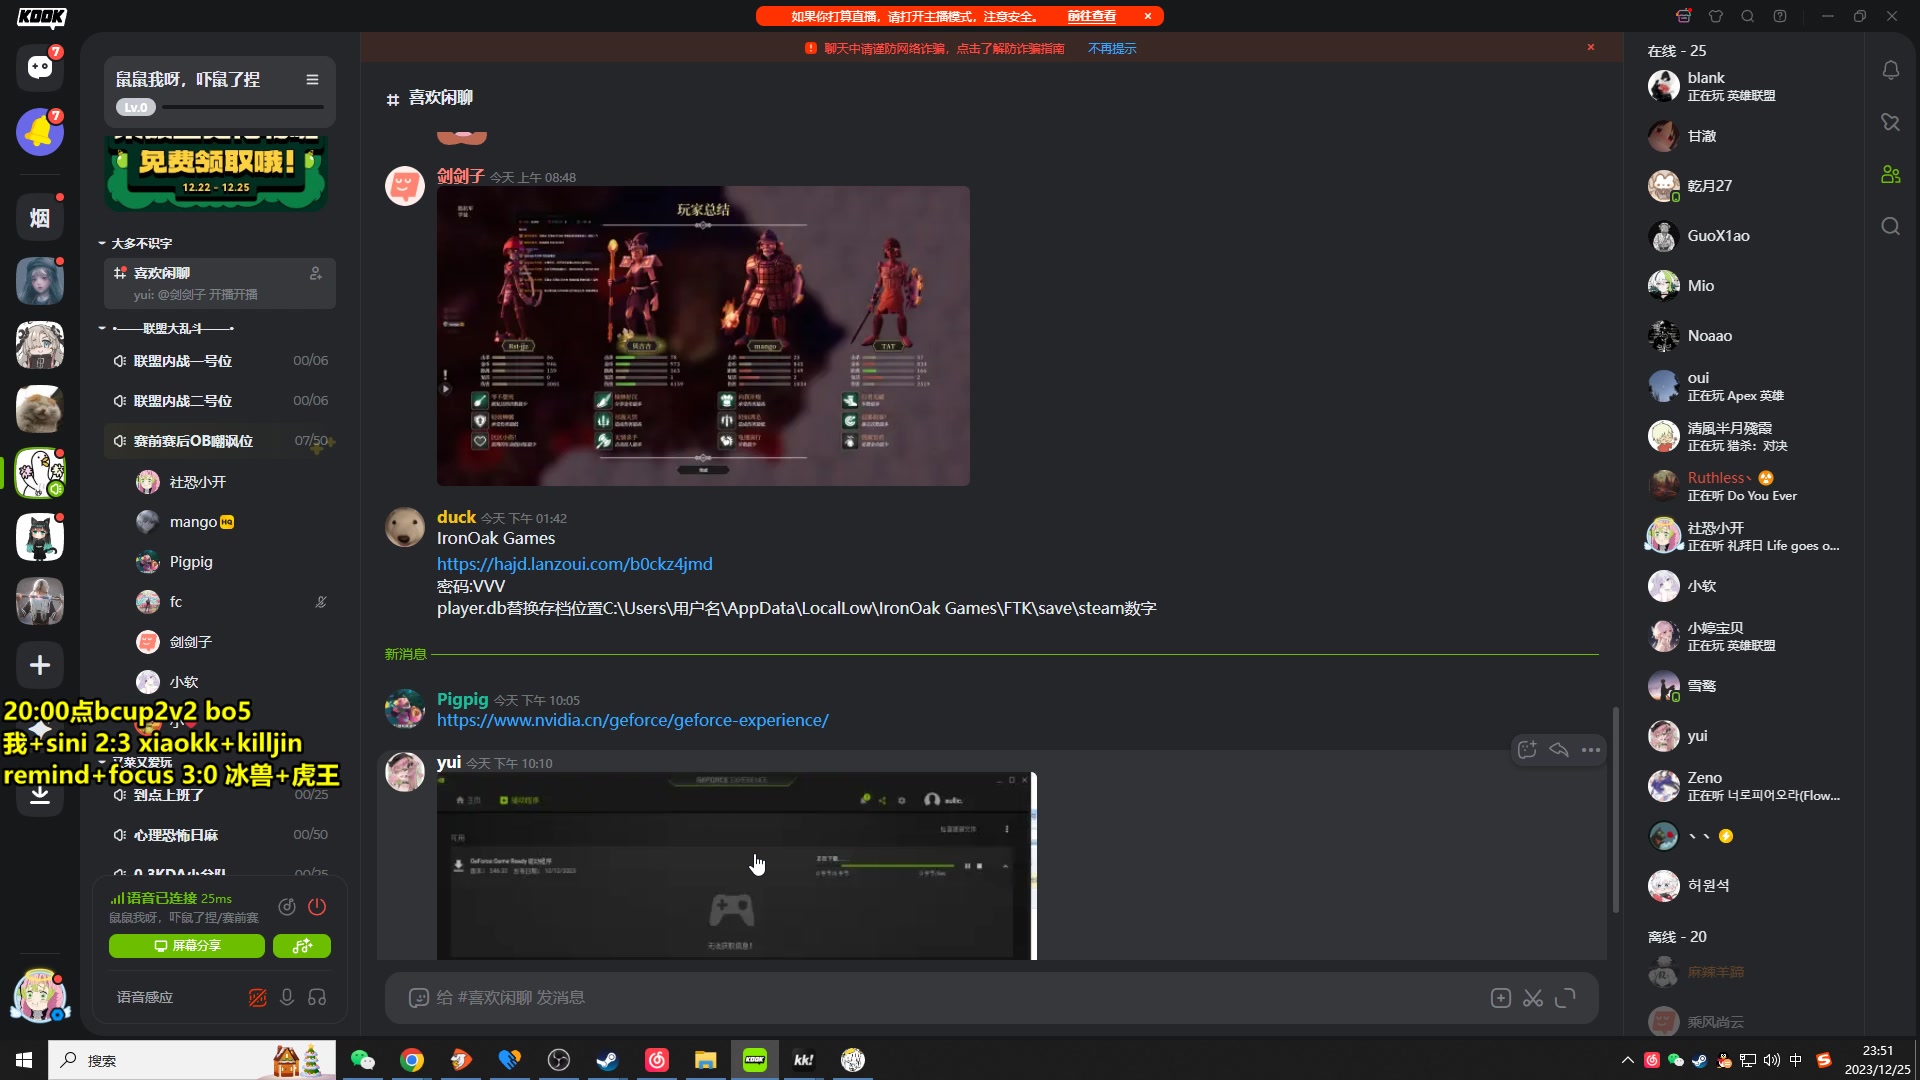The width and height of the screenshot is (1920, 1080).
Task: Add reaction to yui's message
Action: [x=1527, y=750]
